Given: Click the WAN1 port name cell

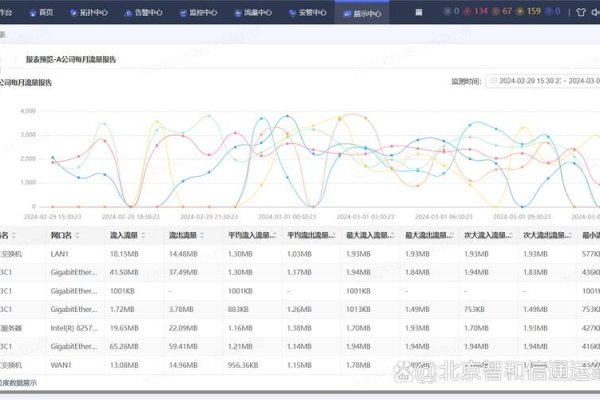Looking at the screenshot, I should [x=61, y=365].
